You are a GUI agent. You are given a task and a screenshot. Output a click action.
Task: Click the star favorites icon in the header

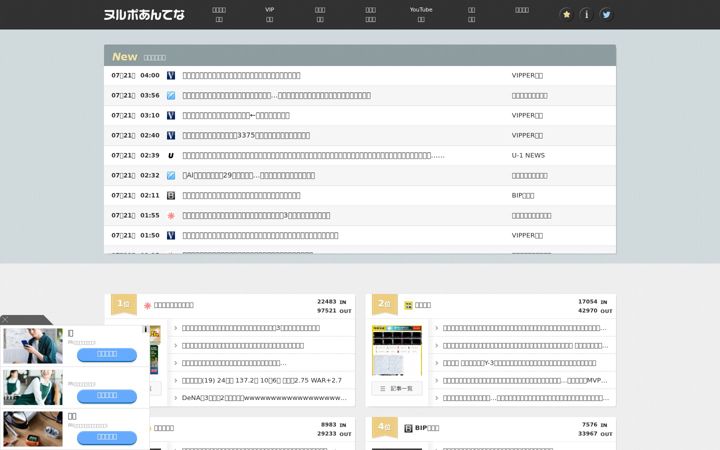566,15
